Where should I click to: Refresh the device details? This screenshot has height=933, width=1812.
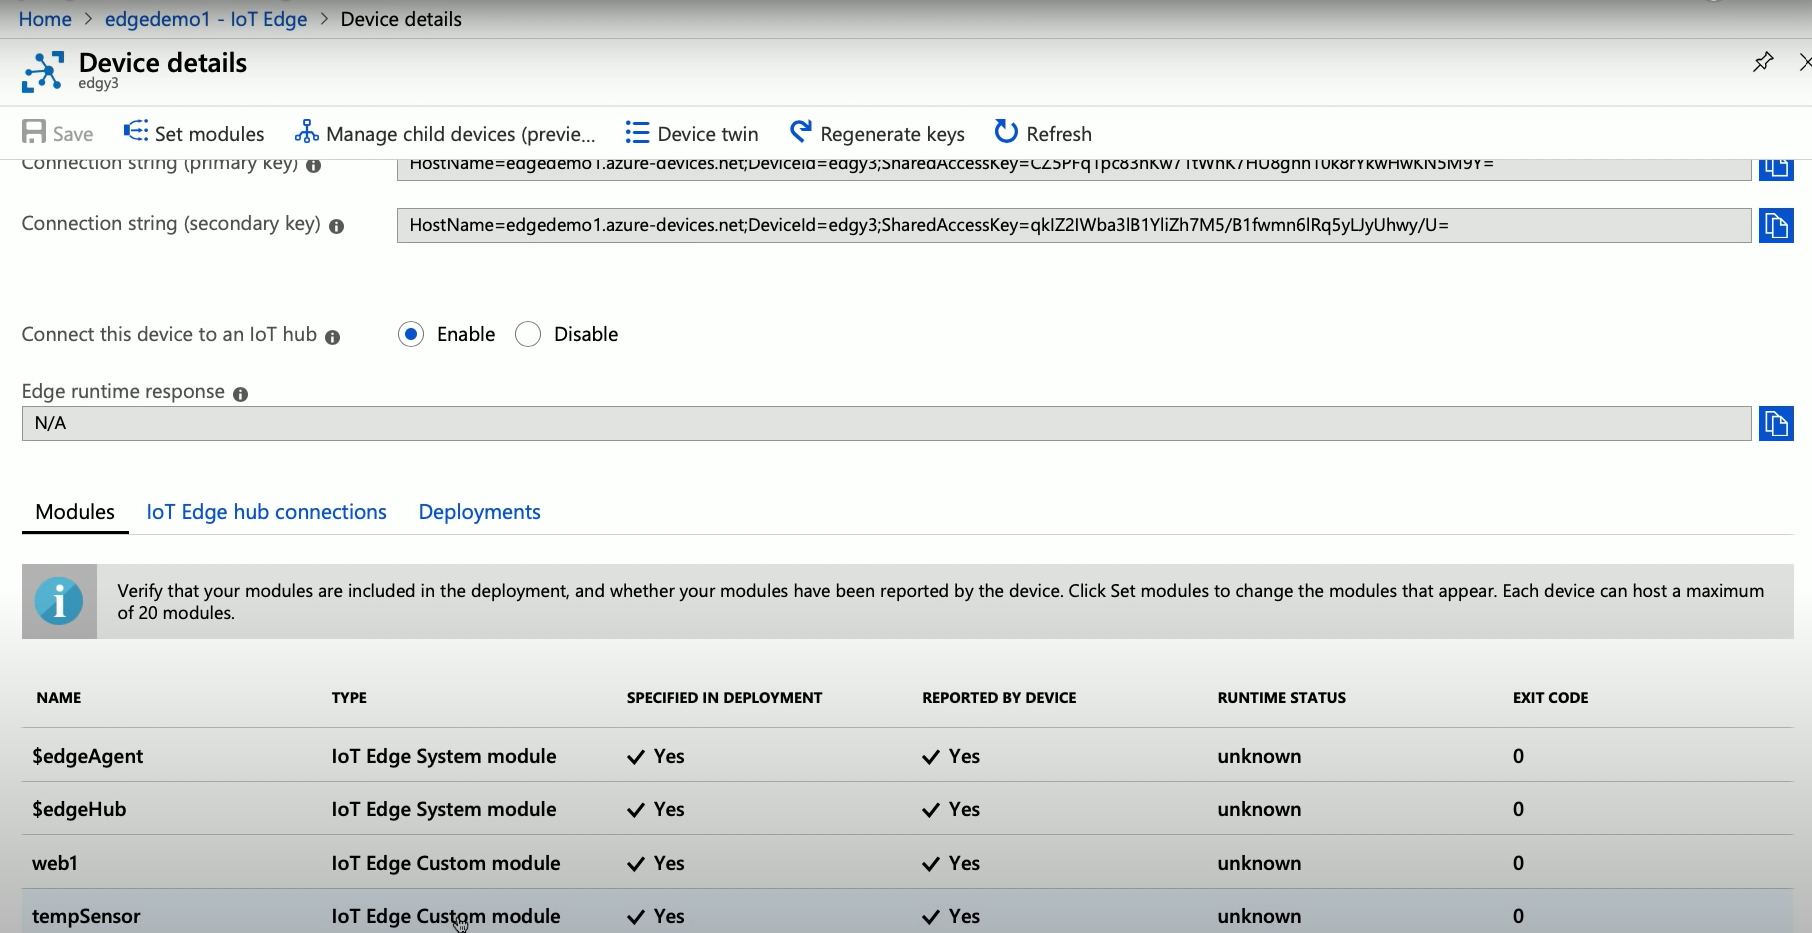1043,133
